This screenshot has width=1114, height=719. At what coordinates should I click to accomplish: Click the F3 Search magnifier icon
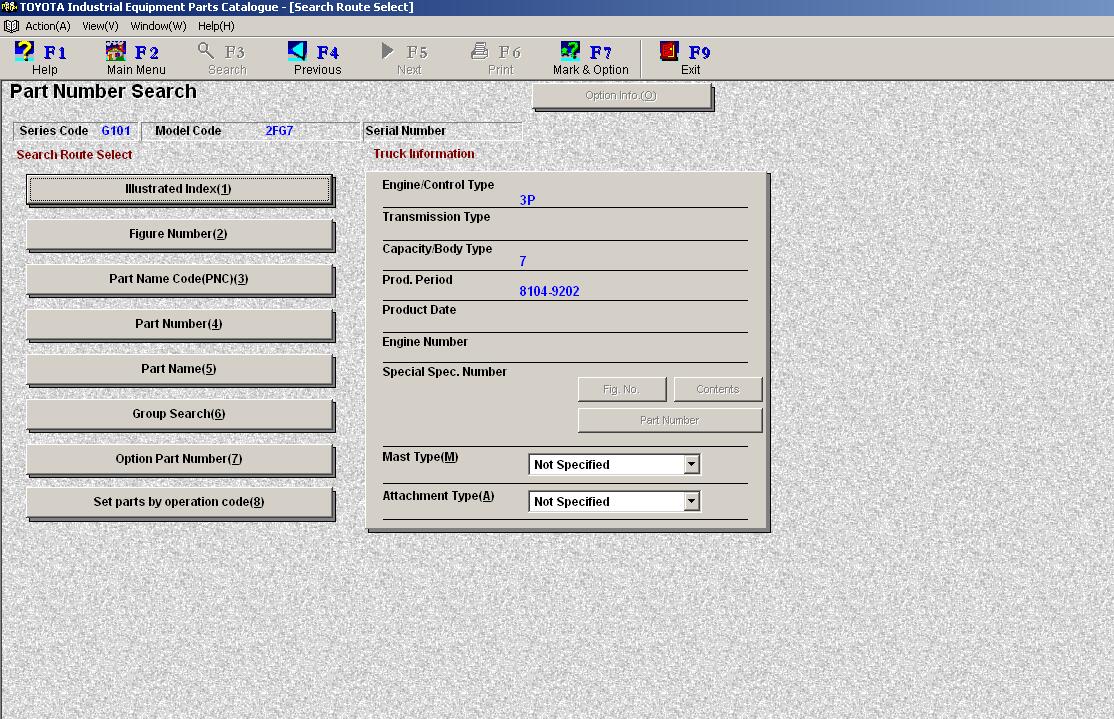pyautogui.click(x=206, y=50)
